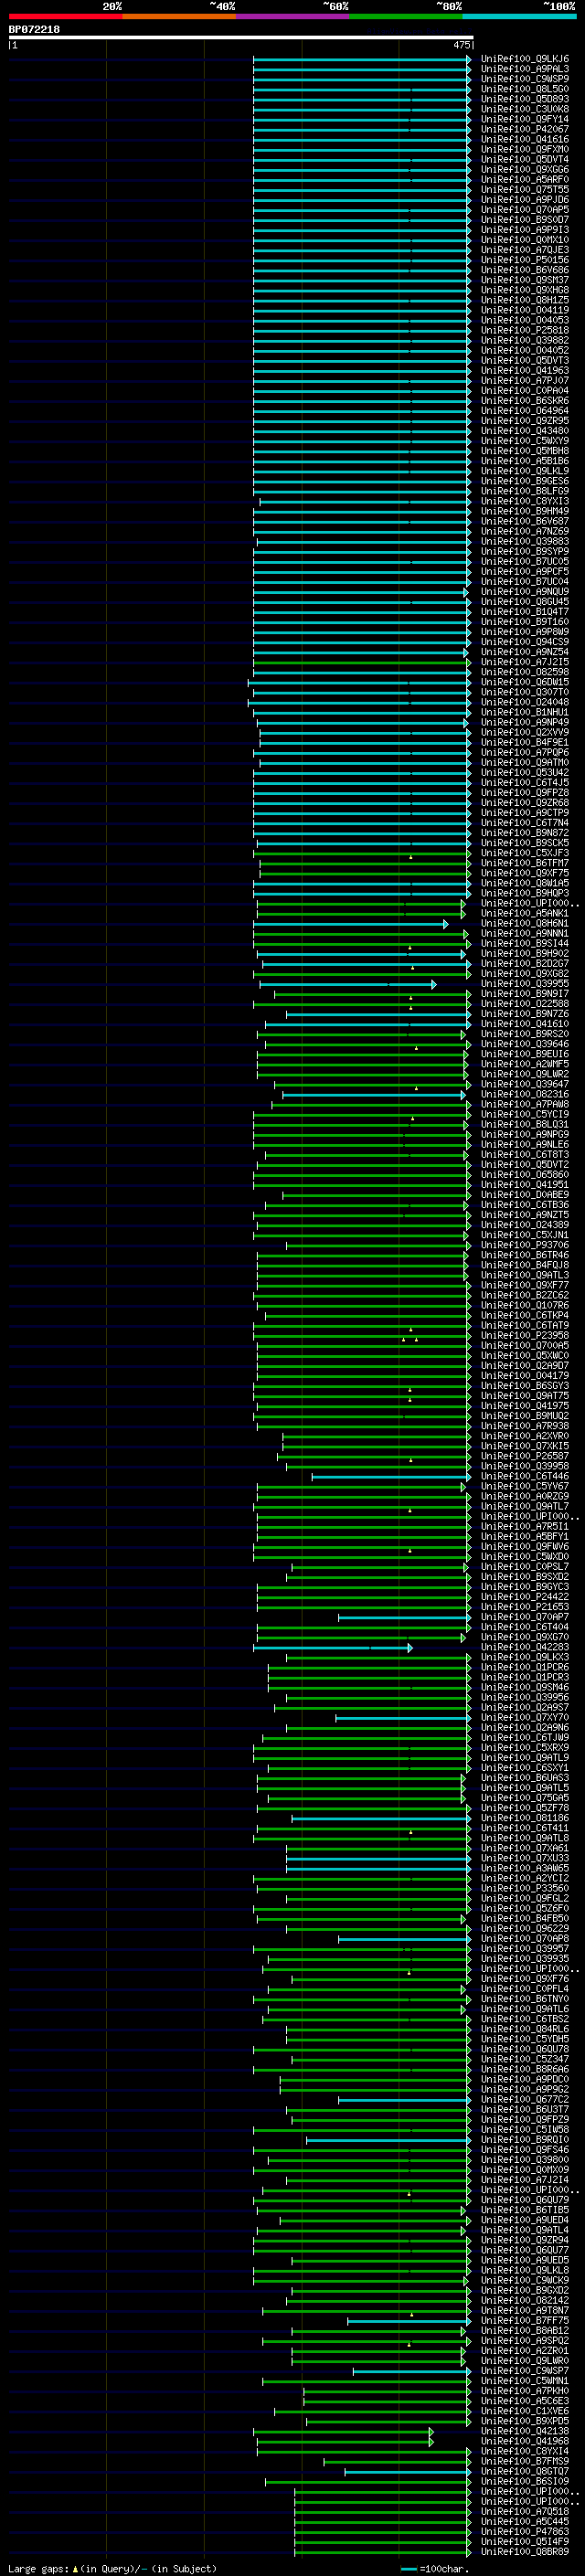Click the green ~80% identity legend bar
This screenshot has width=585, height=2576.
[x=406, y=16]
